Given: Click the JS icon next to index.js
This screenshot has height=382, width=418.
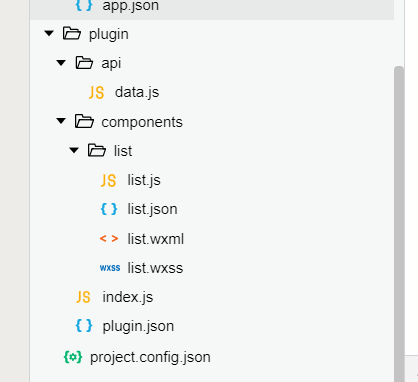Looking at the screenshot, I should tap(83, 297).
